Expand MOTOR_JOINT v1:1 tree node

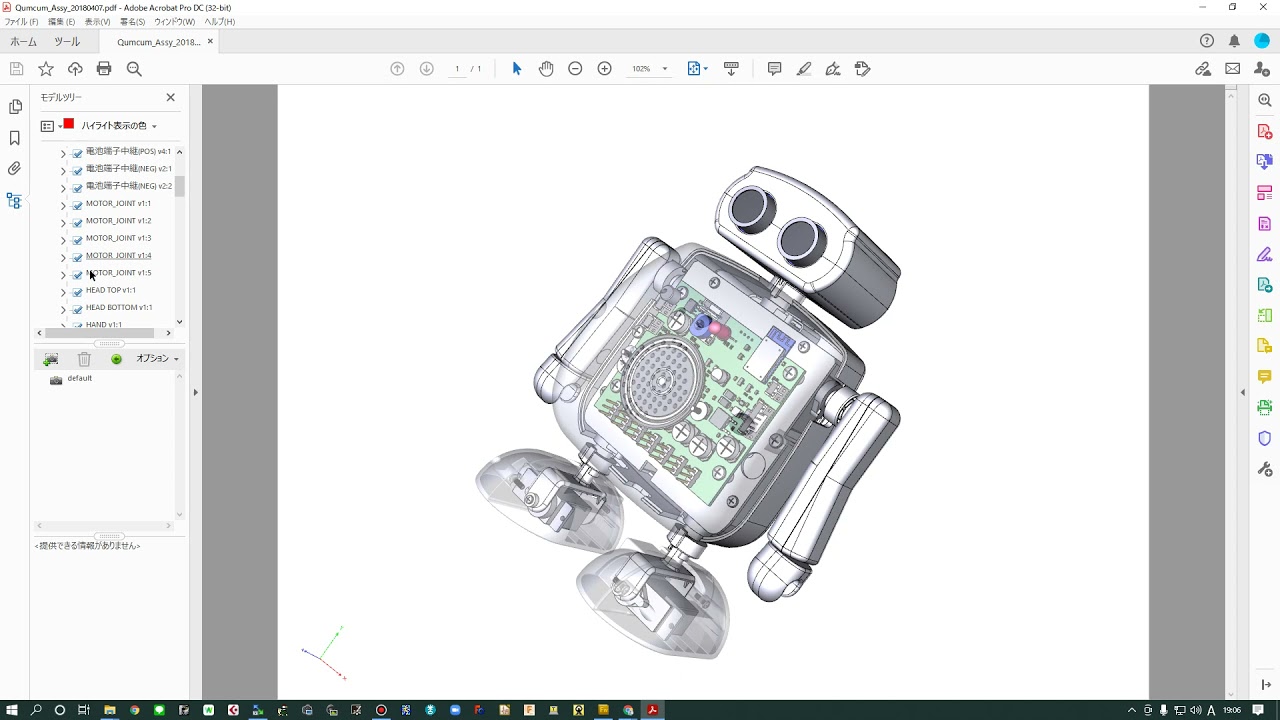[x=63, y=205]
